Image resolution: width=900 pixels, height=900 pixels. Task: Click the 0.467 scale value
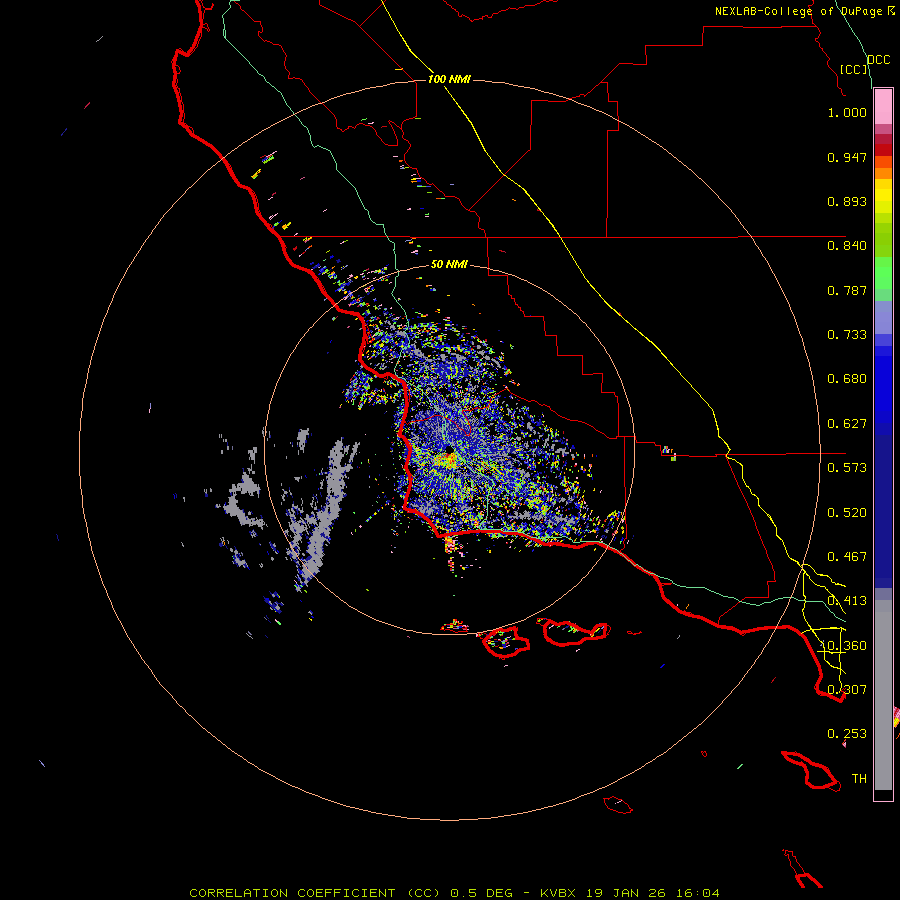coord(847,557)
